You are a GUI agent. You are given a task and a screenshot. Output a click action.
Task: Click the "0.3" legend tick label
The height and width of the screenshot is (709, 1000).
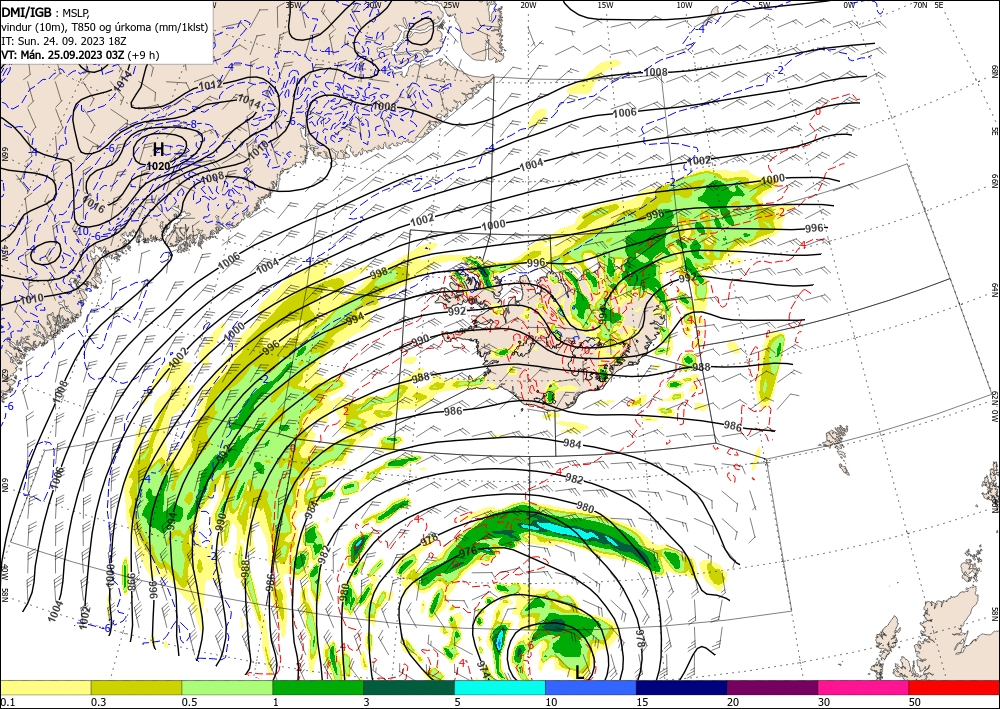pos(98,702)
